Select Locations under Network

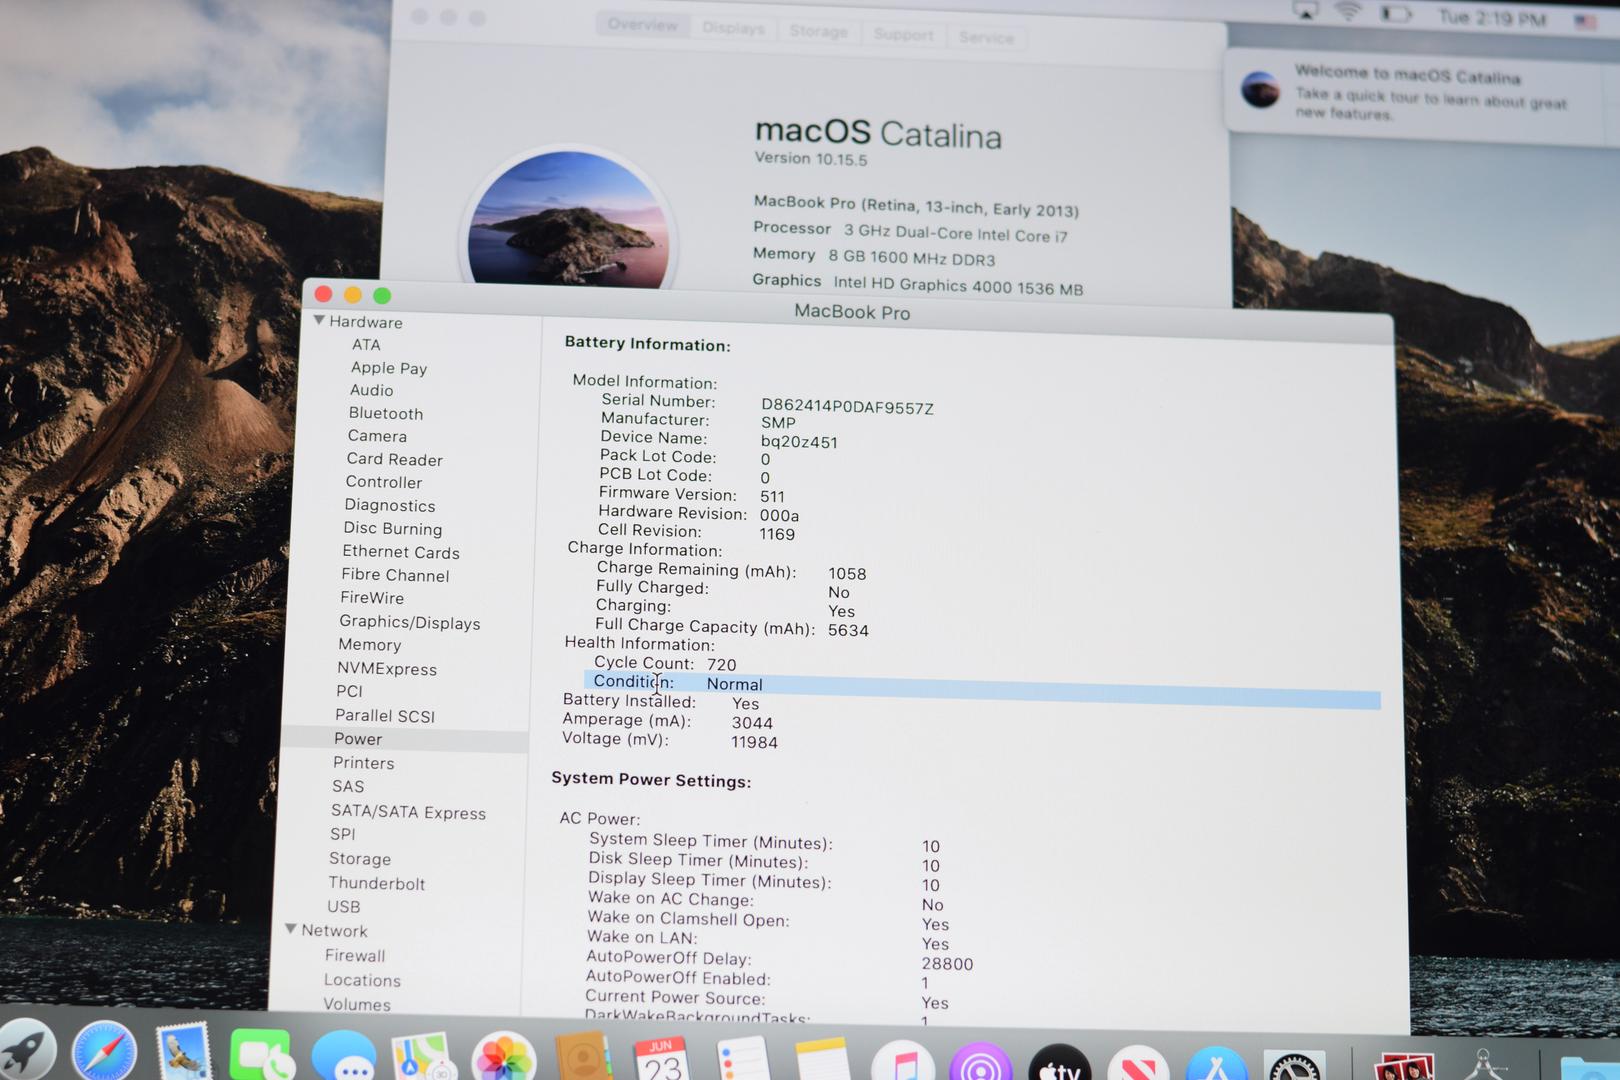(362, 981)
